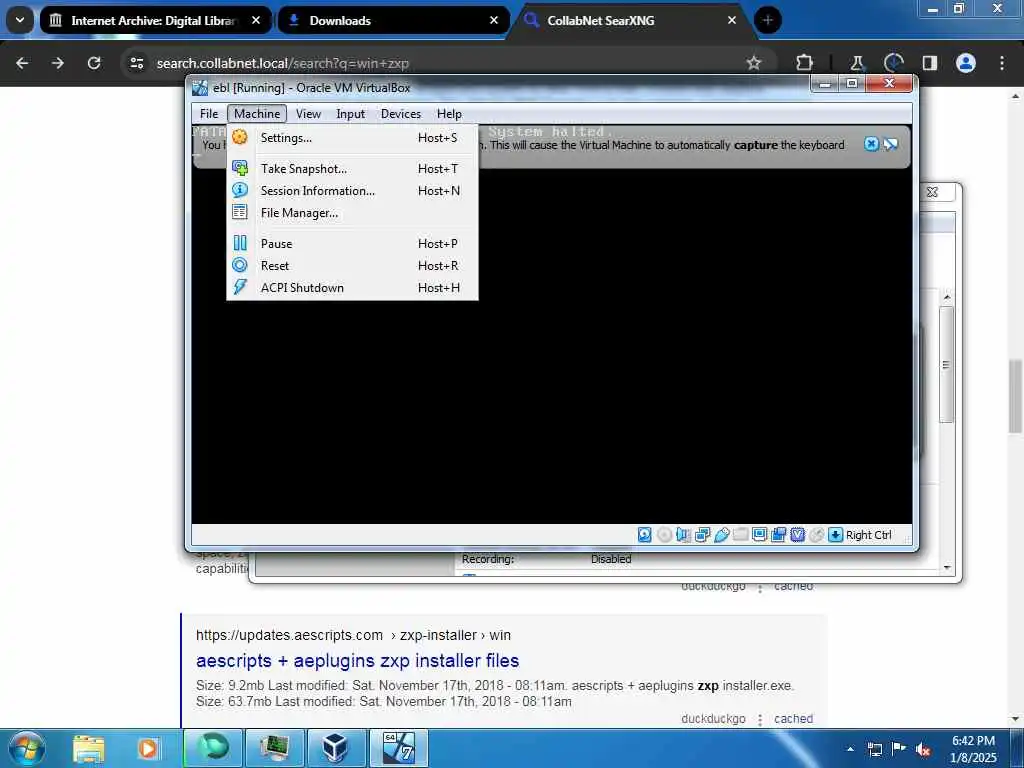Open the VirtualBox Input menu

351,114
